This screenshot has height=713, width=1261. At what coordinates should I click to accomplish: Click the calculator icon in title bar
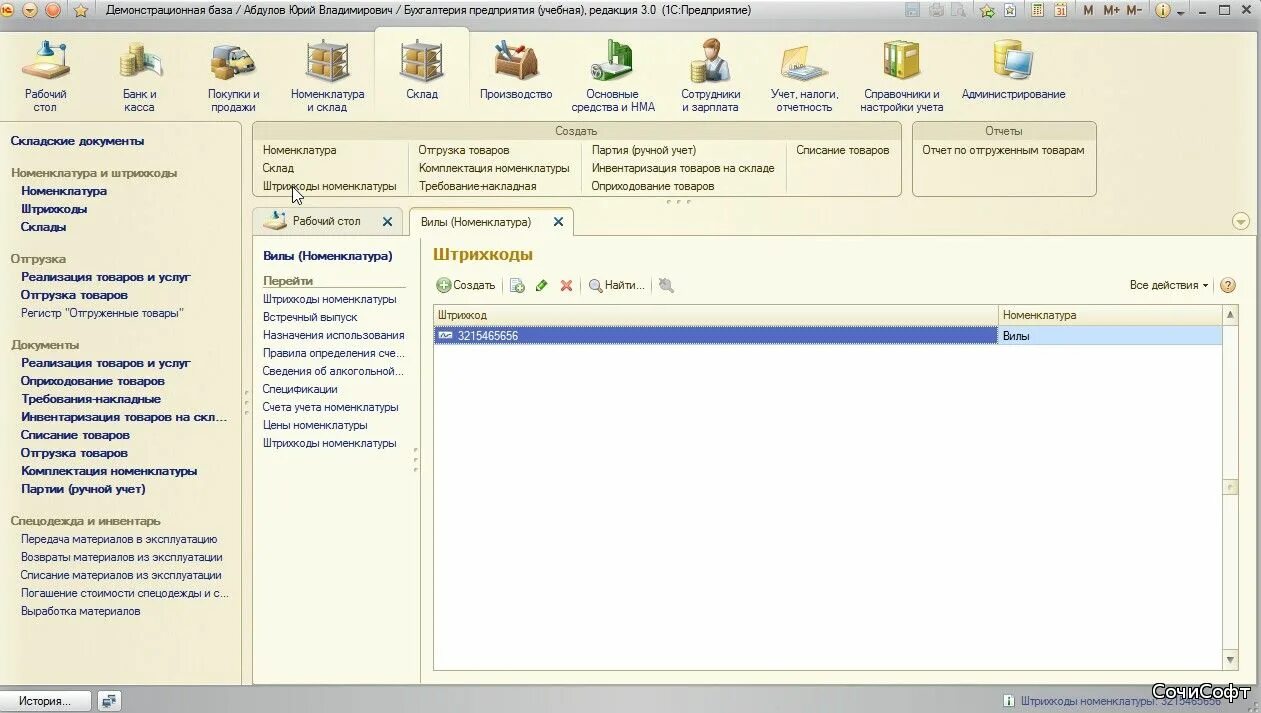coord(1038,10)
